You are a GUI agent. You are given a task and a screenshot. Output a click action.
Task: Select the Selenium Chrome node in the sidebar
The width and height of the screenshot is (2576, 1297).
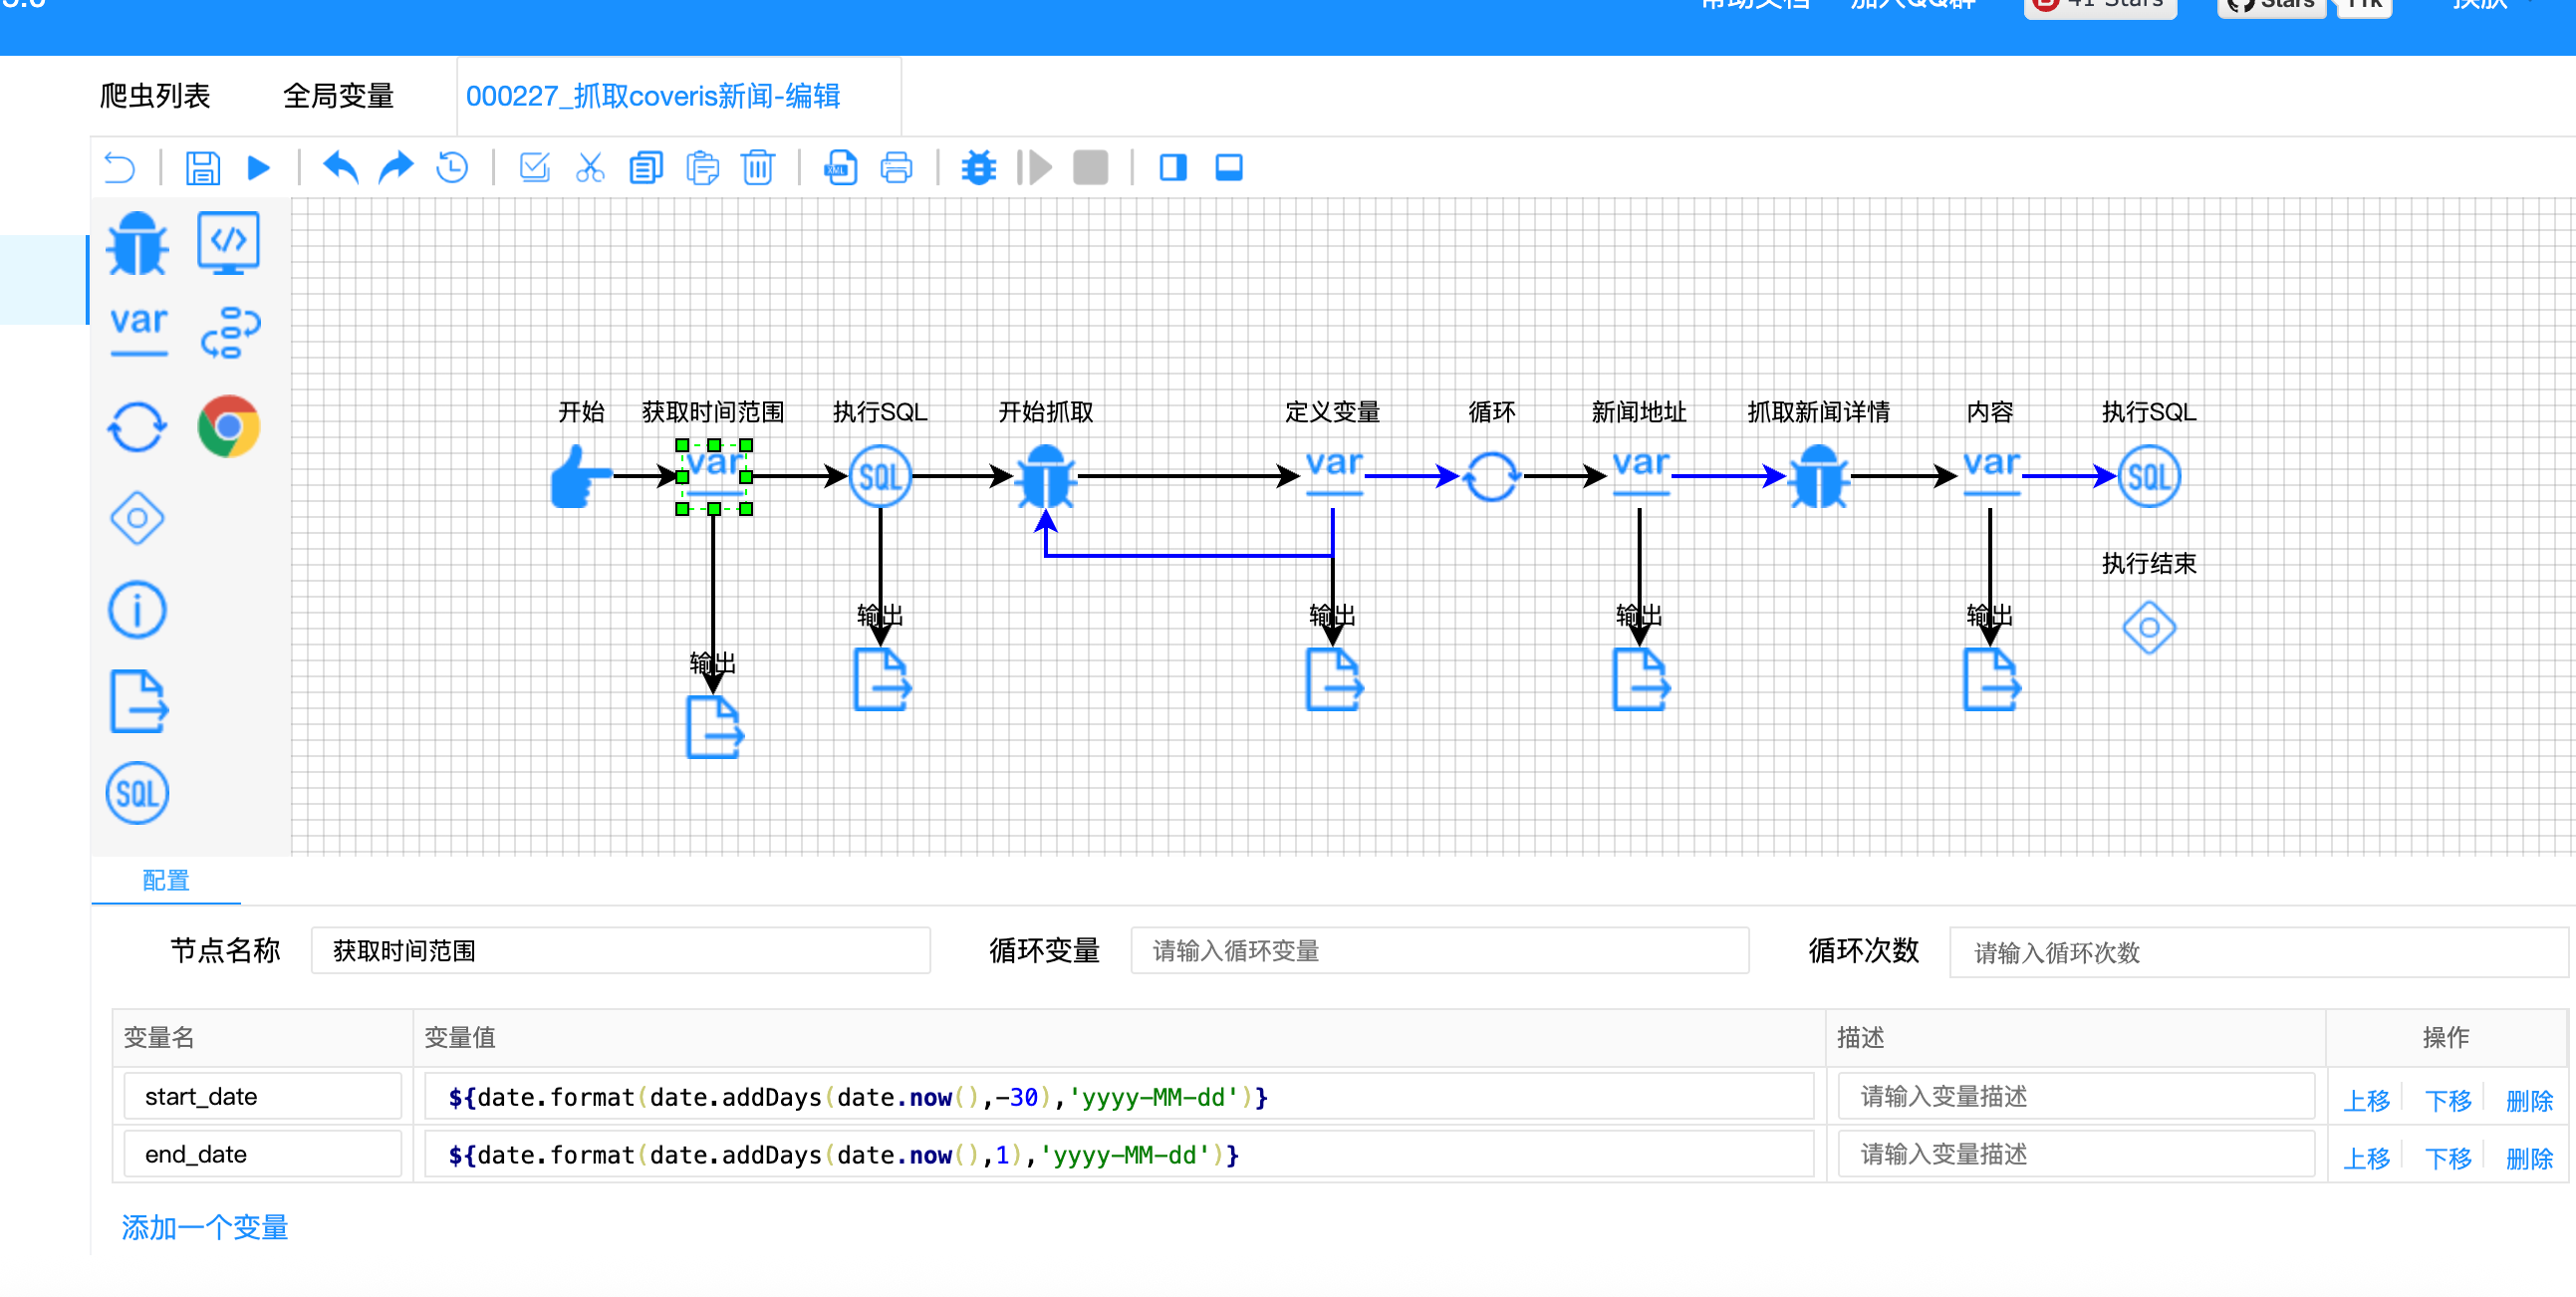228,427
